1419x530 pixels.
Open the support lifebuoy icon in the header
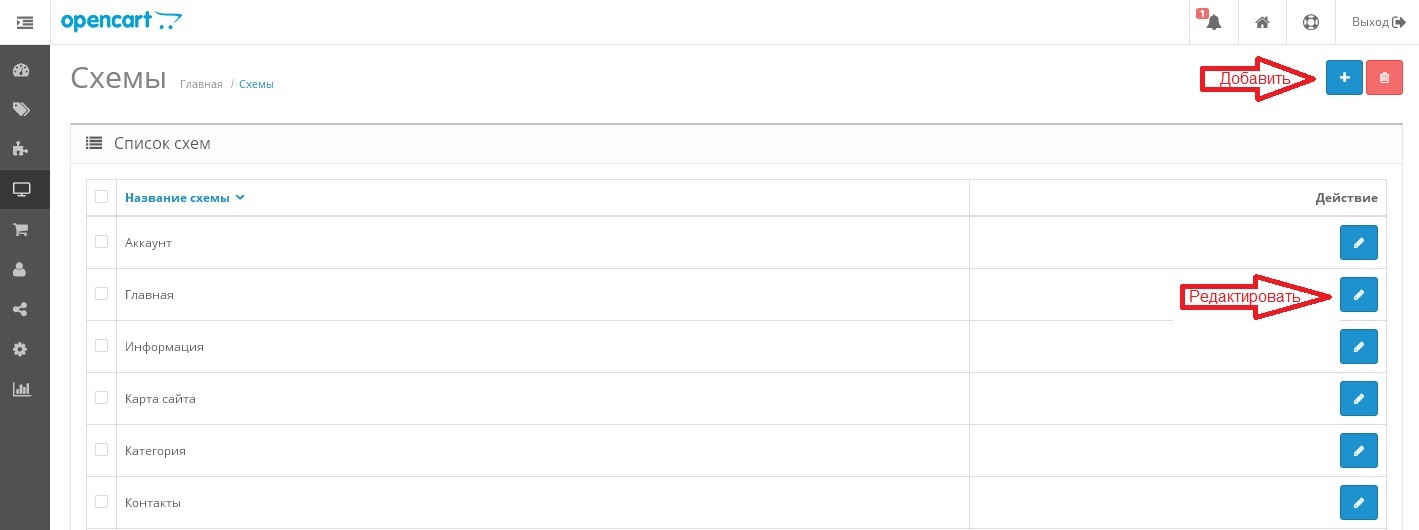tap(1311, 22)
